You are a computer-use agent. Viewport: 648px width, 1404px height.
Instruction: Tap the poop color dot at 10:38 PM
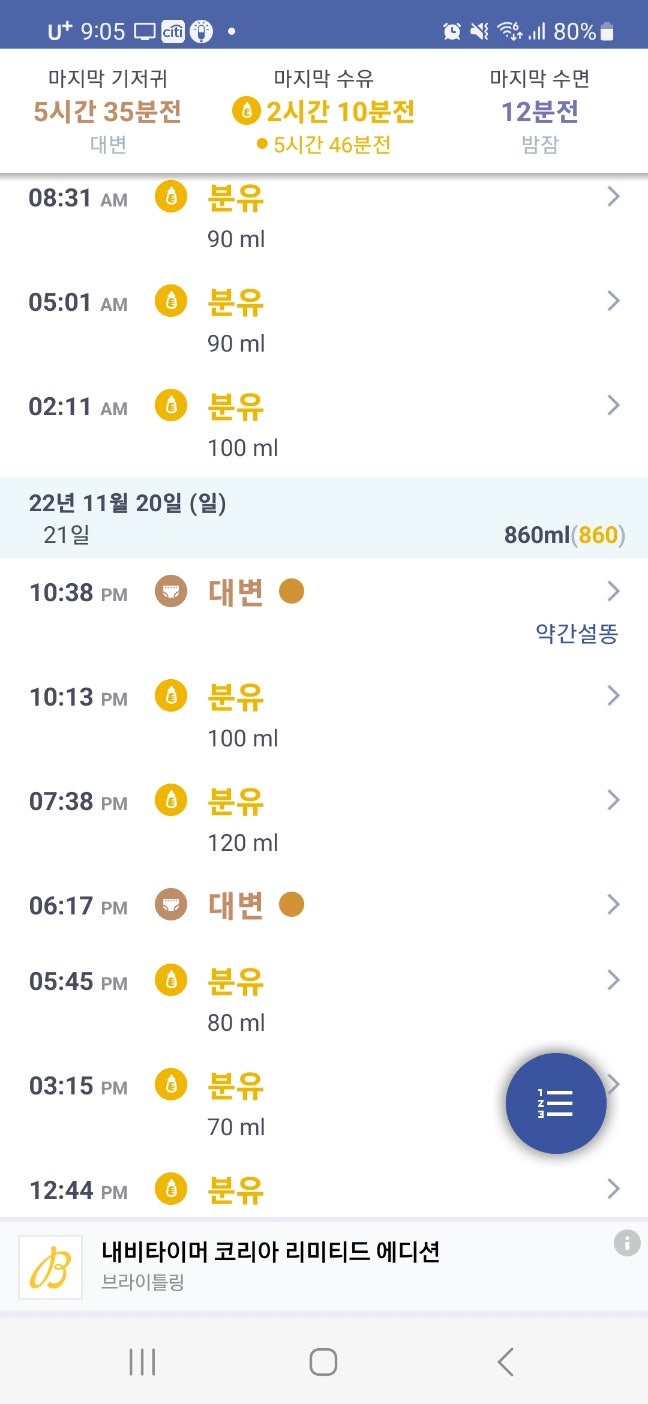coord(291,592)
